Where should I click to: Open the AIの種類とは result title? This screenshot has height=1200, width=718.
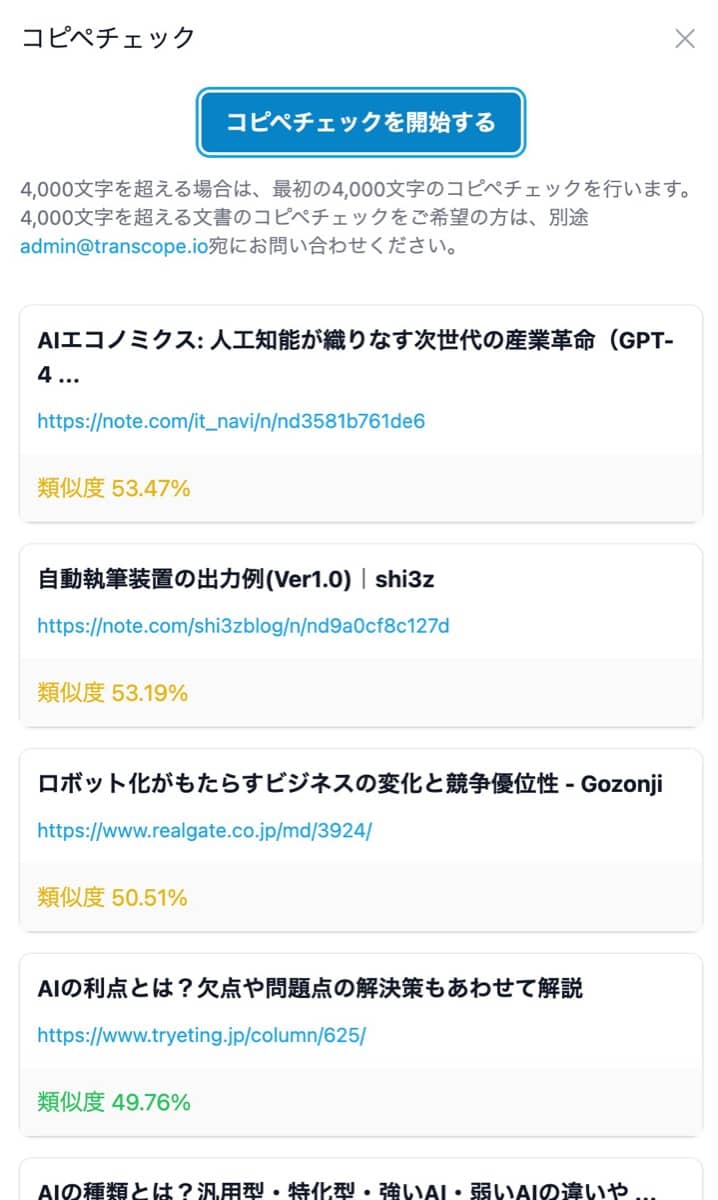[x=346, y=1190]
